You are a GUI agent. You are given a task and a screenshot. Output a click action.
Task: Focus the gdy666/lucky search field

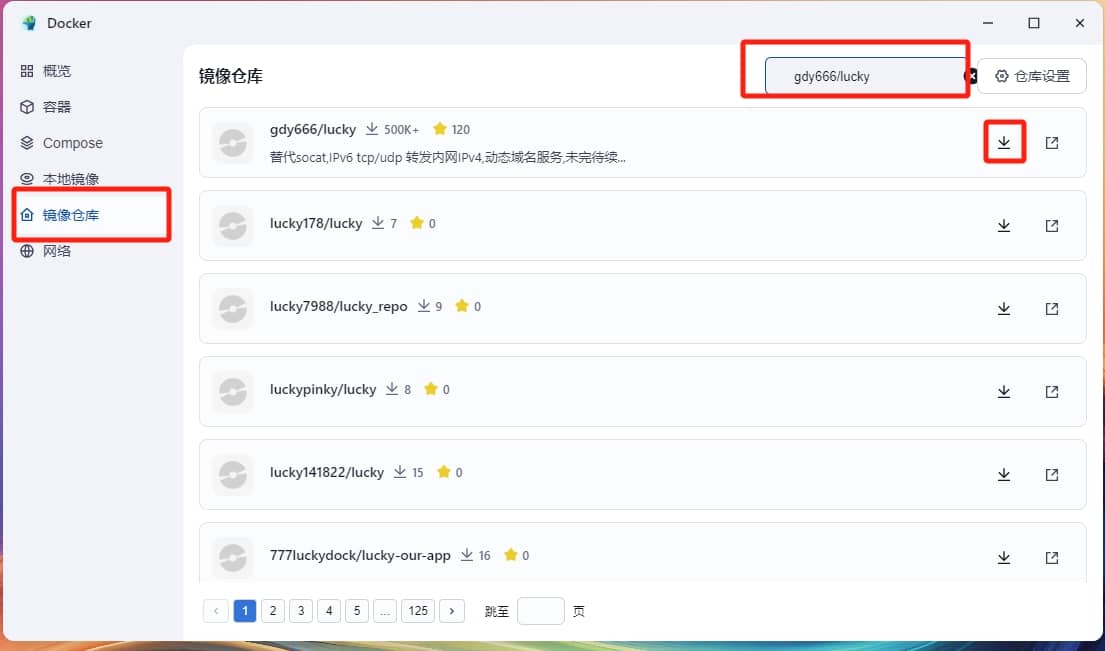click(865, 76)
